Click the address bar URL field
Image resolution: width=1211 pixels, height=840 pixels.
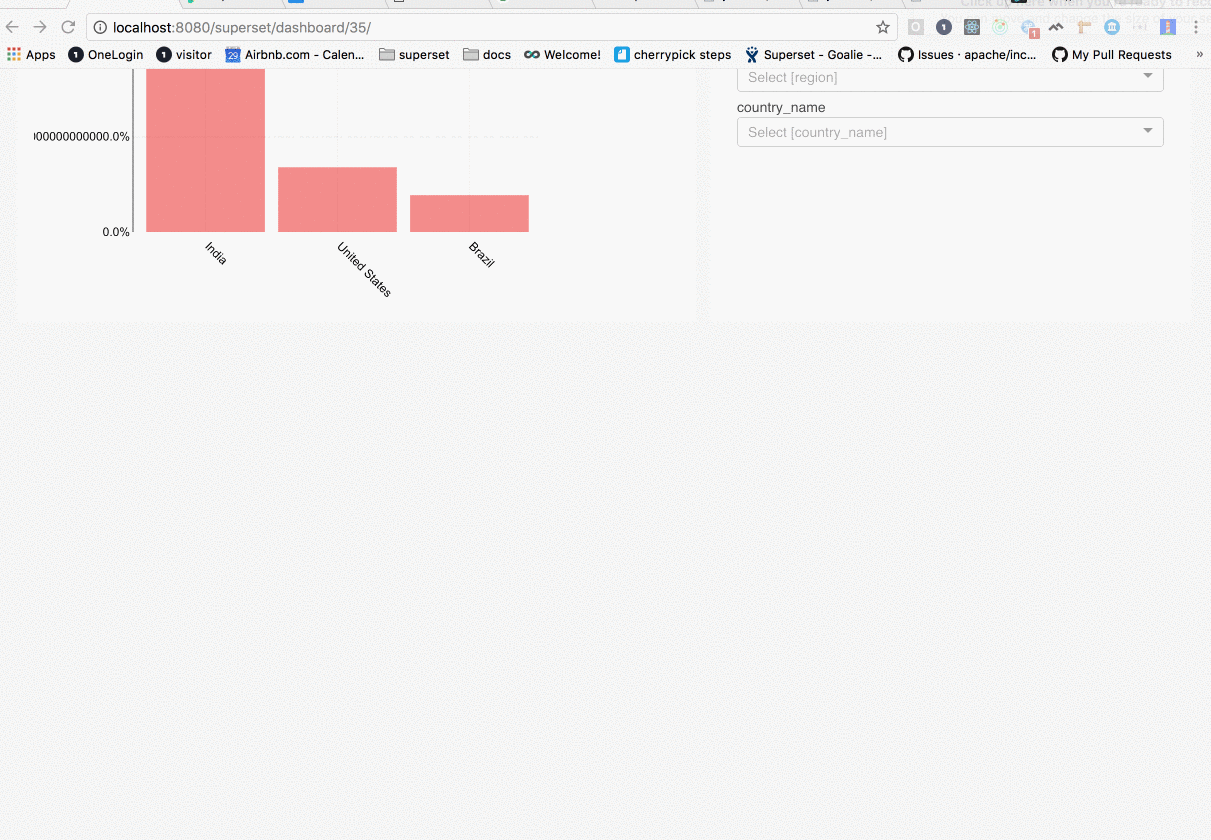click(490, 27)
